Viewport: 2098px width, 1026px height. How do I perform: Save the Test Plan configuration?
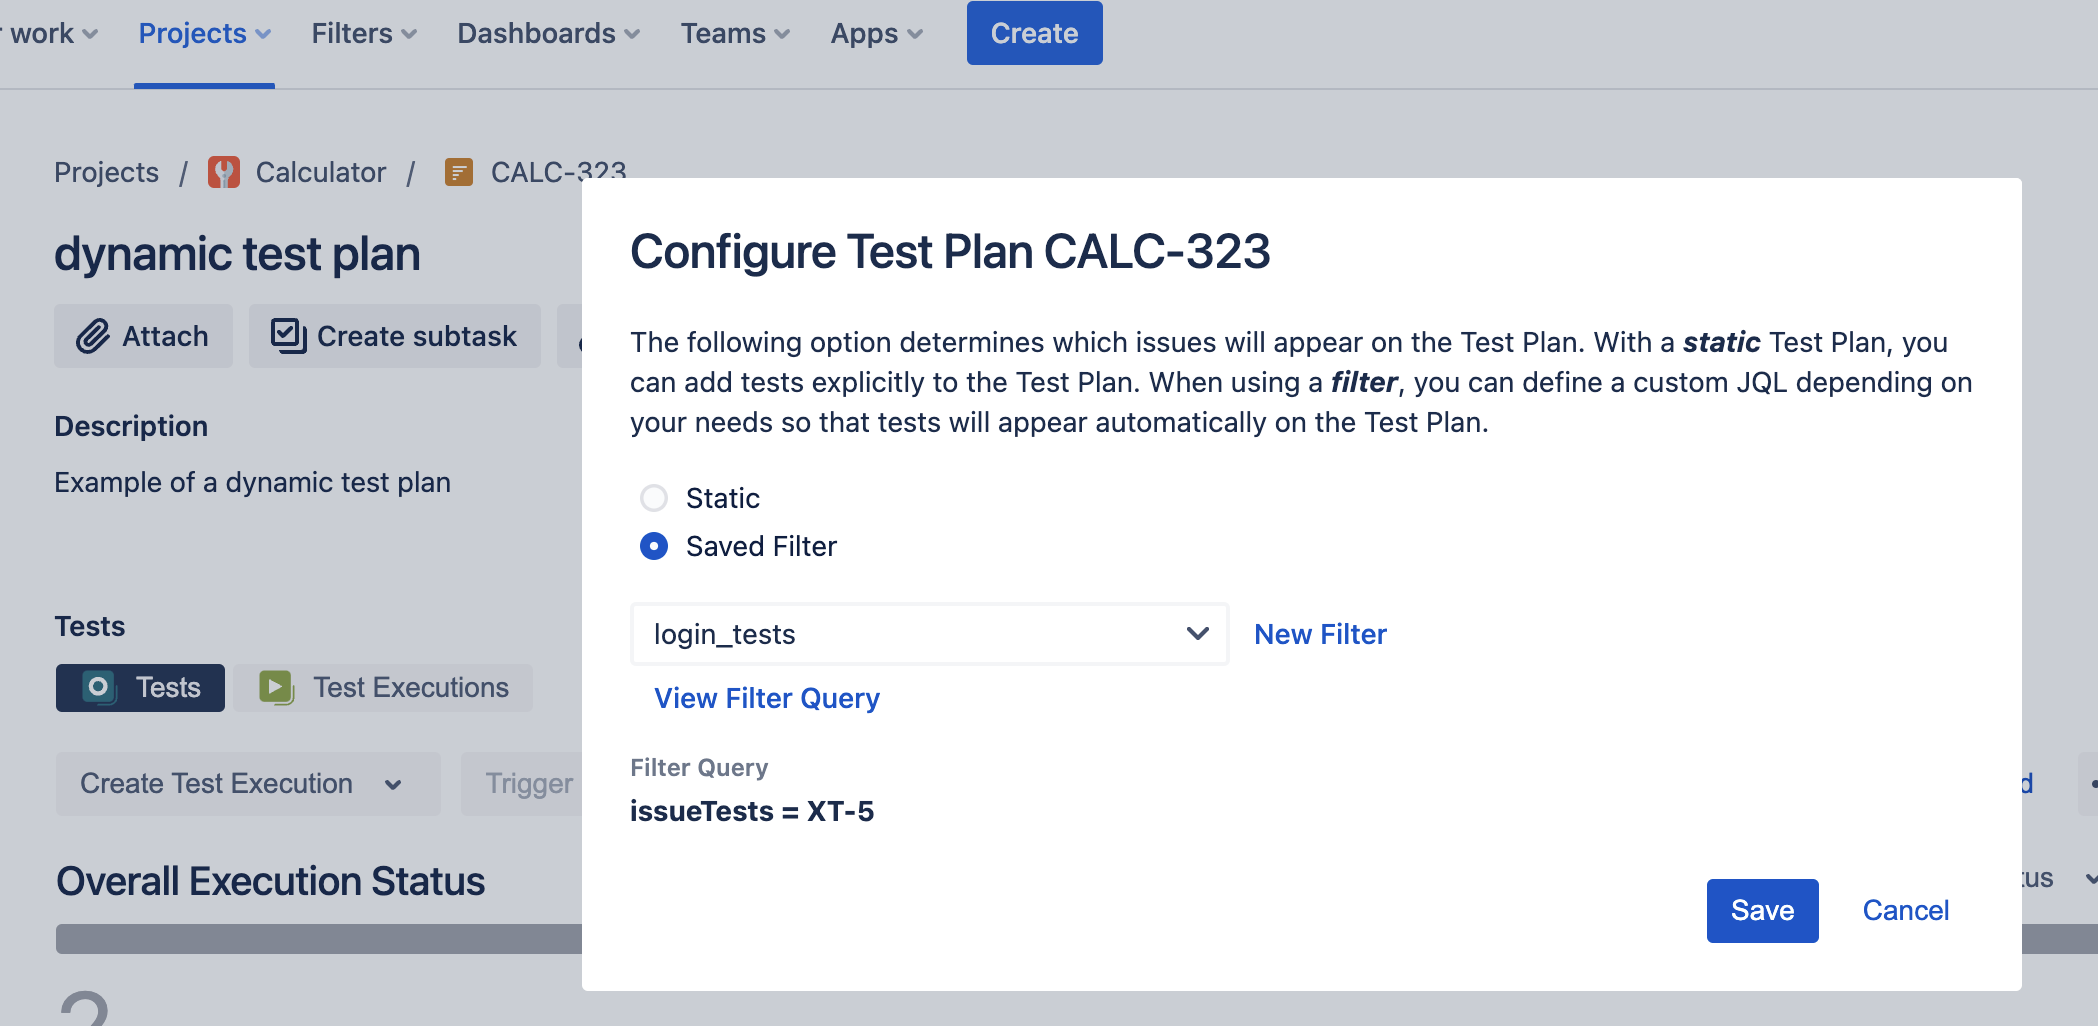click(1762, 910)
